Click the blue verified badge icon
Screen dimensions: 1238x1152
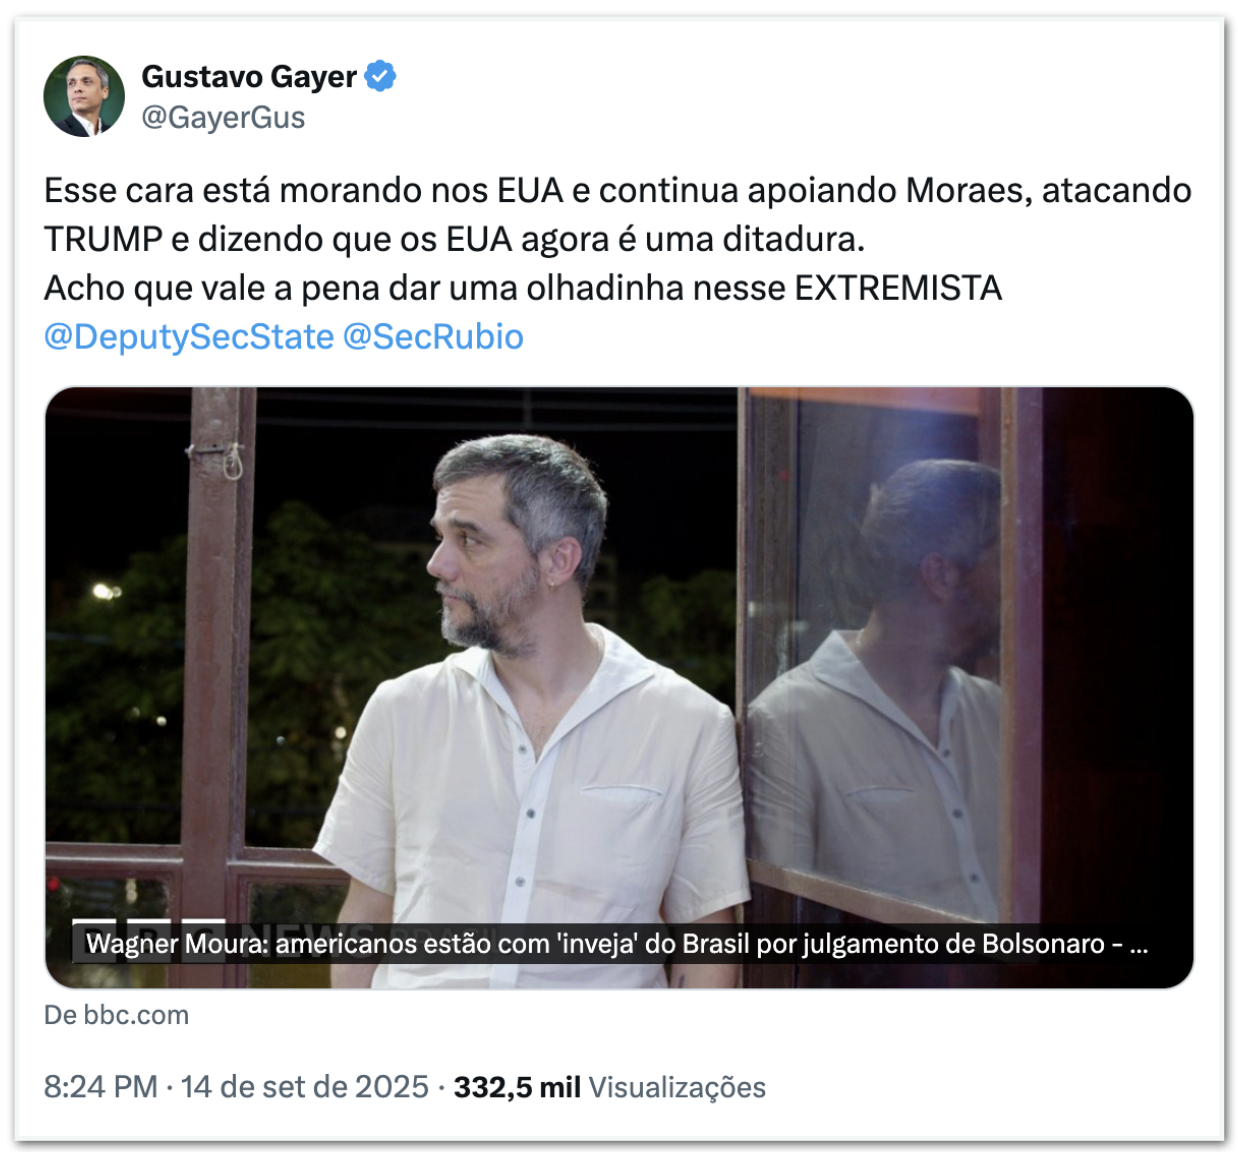pyautogui.click(x=380, y=76)
